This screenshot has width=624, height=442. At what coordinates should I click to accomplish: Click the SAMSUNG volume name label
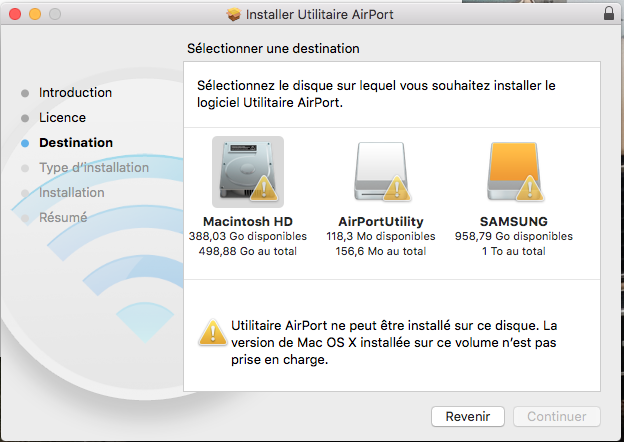(x=514, y=222)
